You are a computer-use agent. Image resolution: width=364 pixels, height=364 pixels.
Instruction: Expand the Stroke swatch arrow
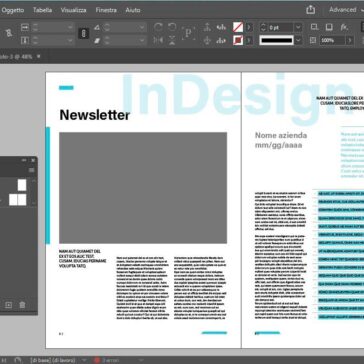coord(249,41)
